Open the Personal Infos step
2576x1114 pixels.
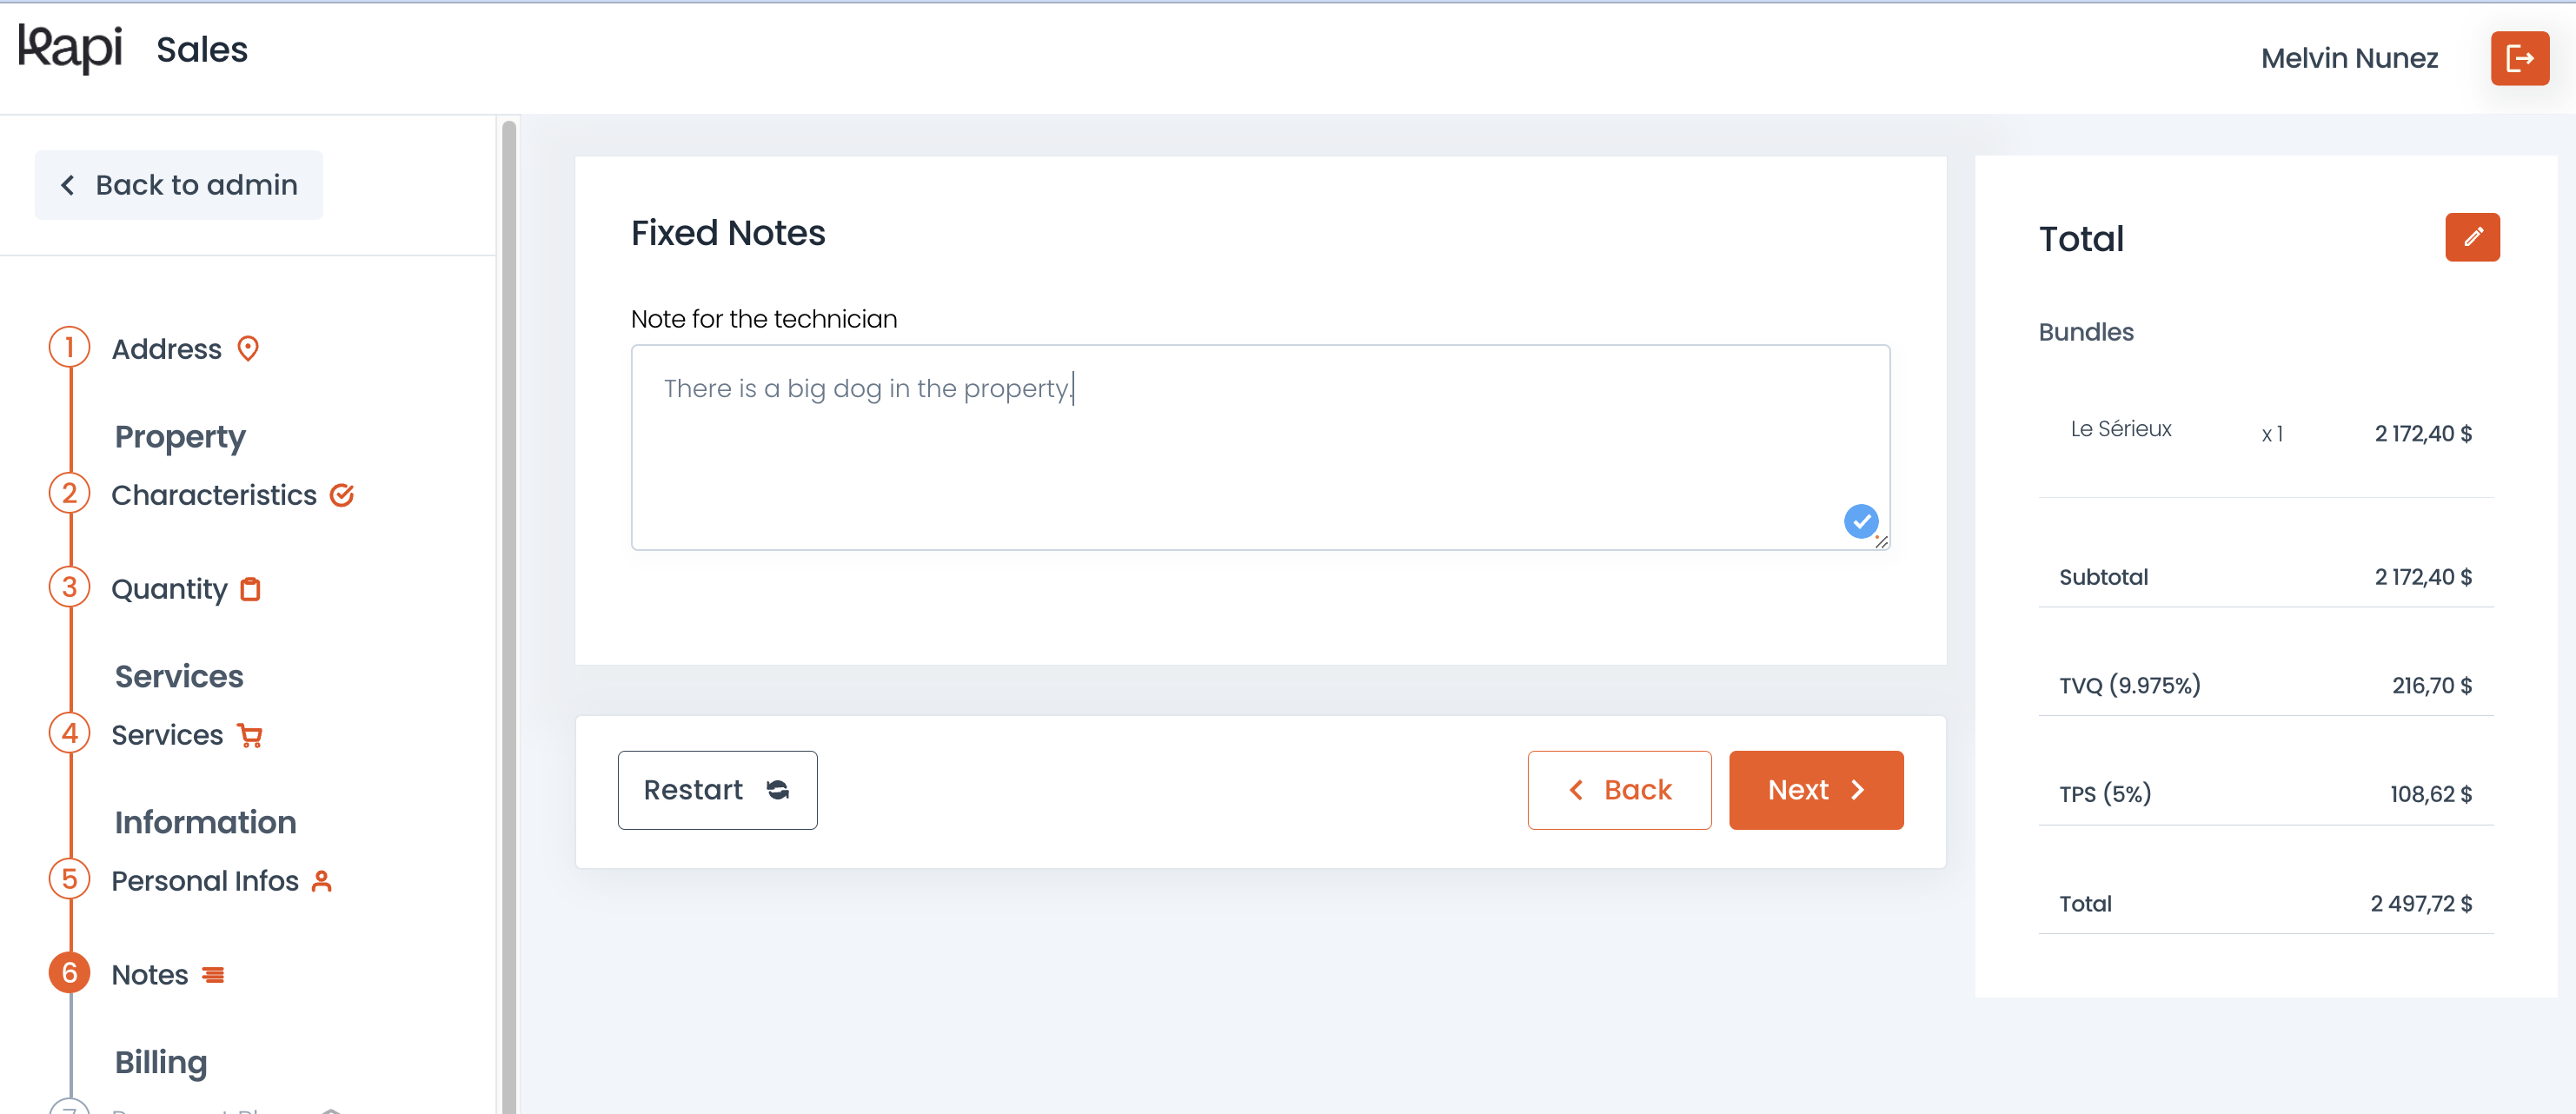click(205, 881)
